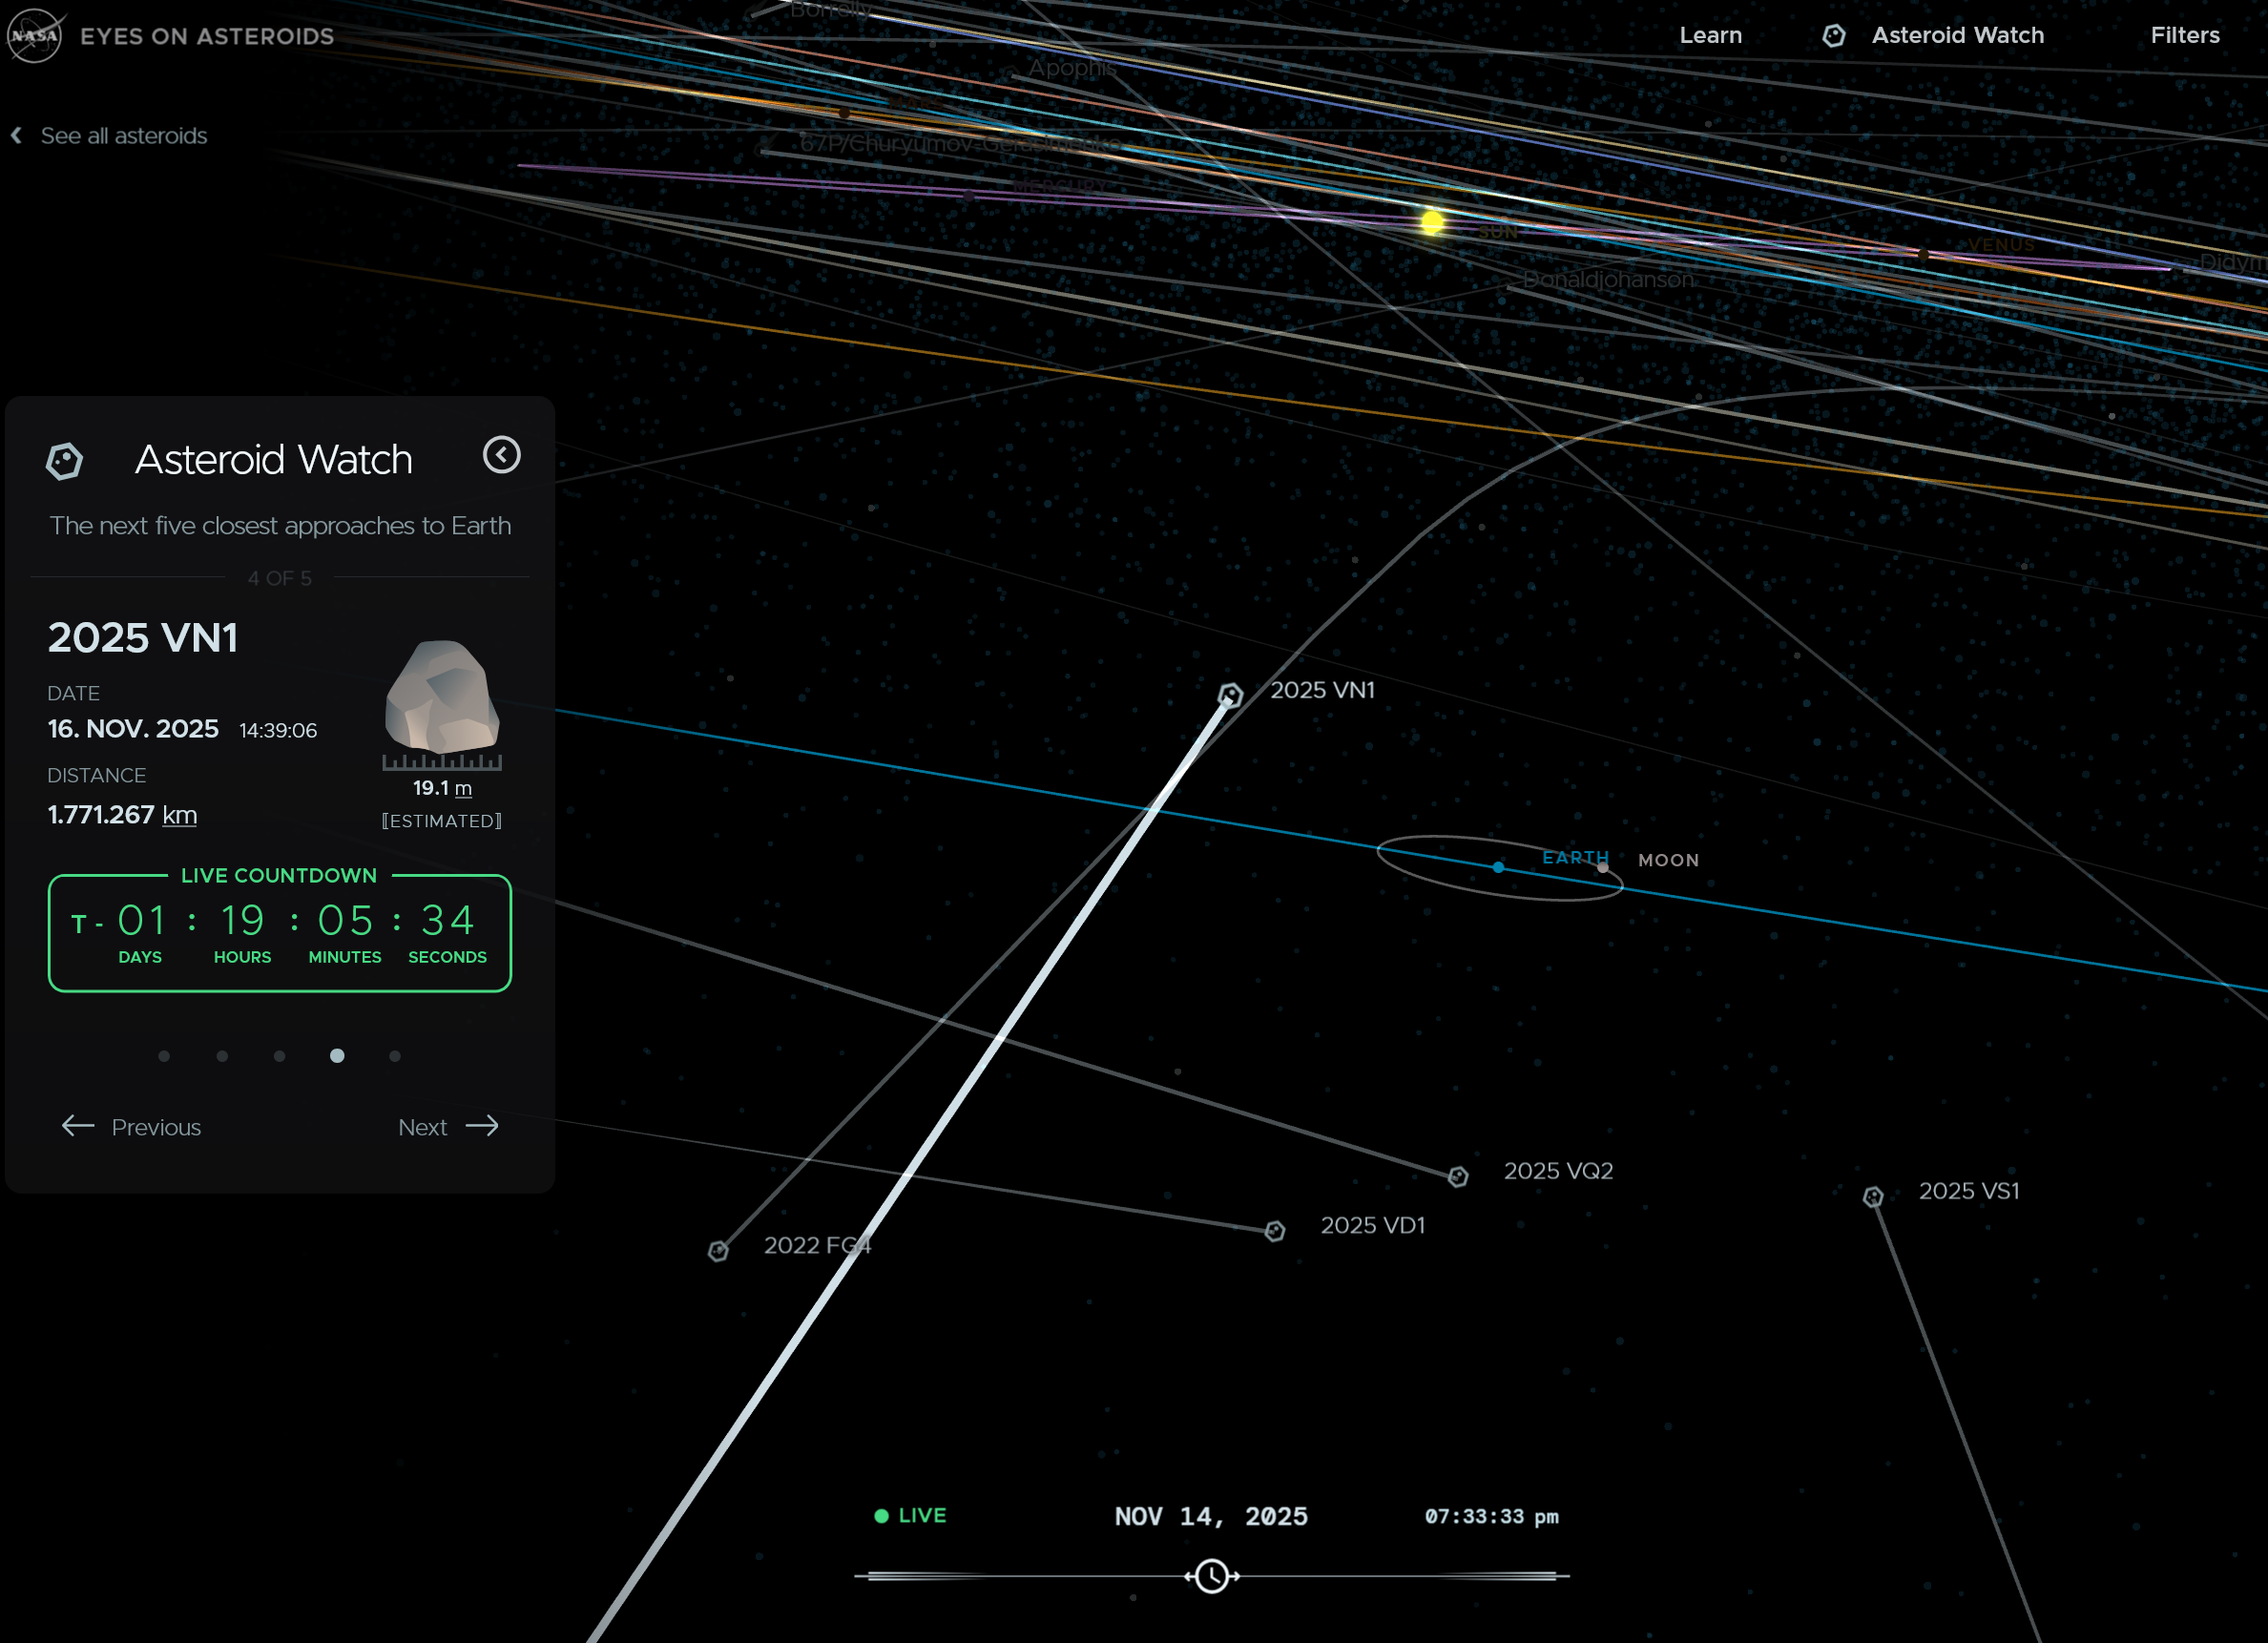Toggle distance units by clicking km
Image resolution: width=2268 pixels, height=1643 pixels.
click(x=179, y=815)
